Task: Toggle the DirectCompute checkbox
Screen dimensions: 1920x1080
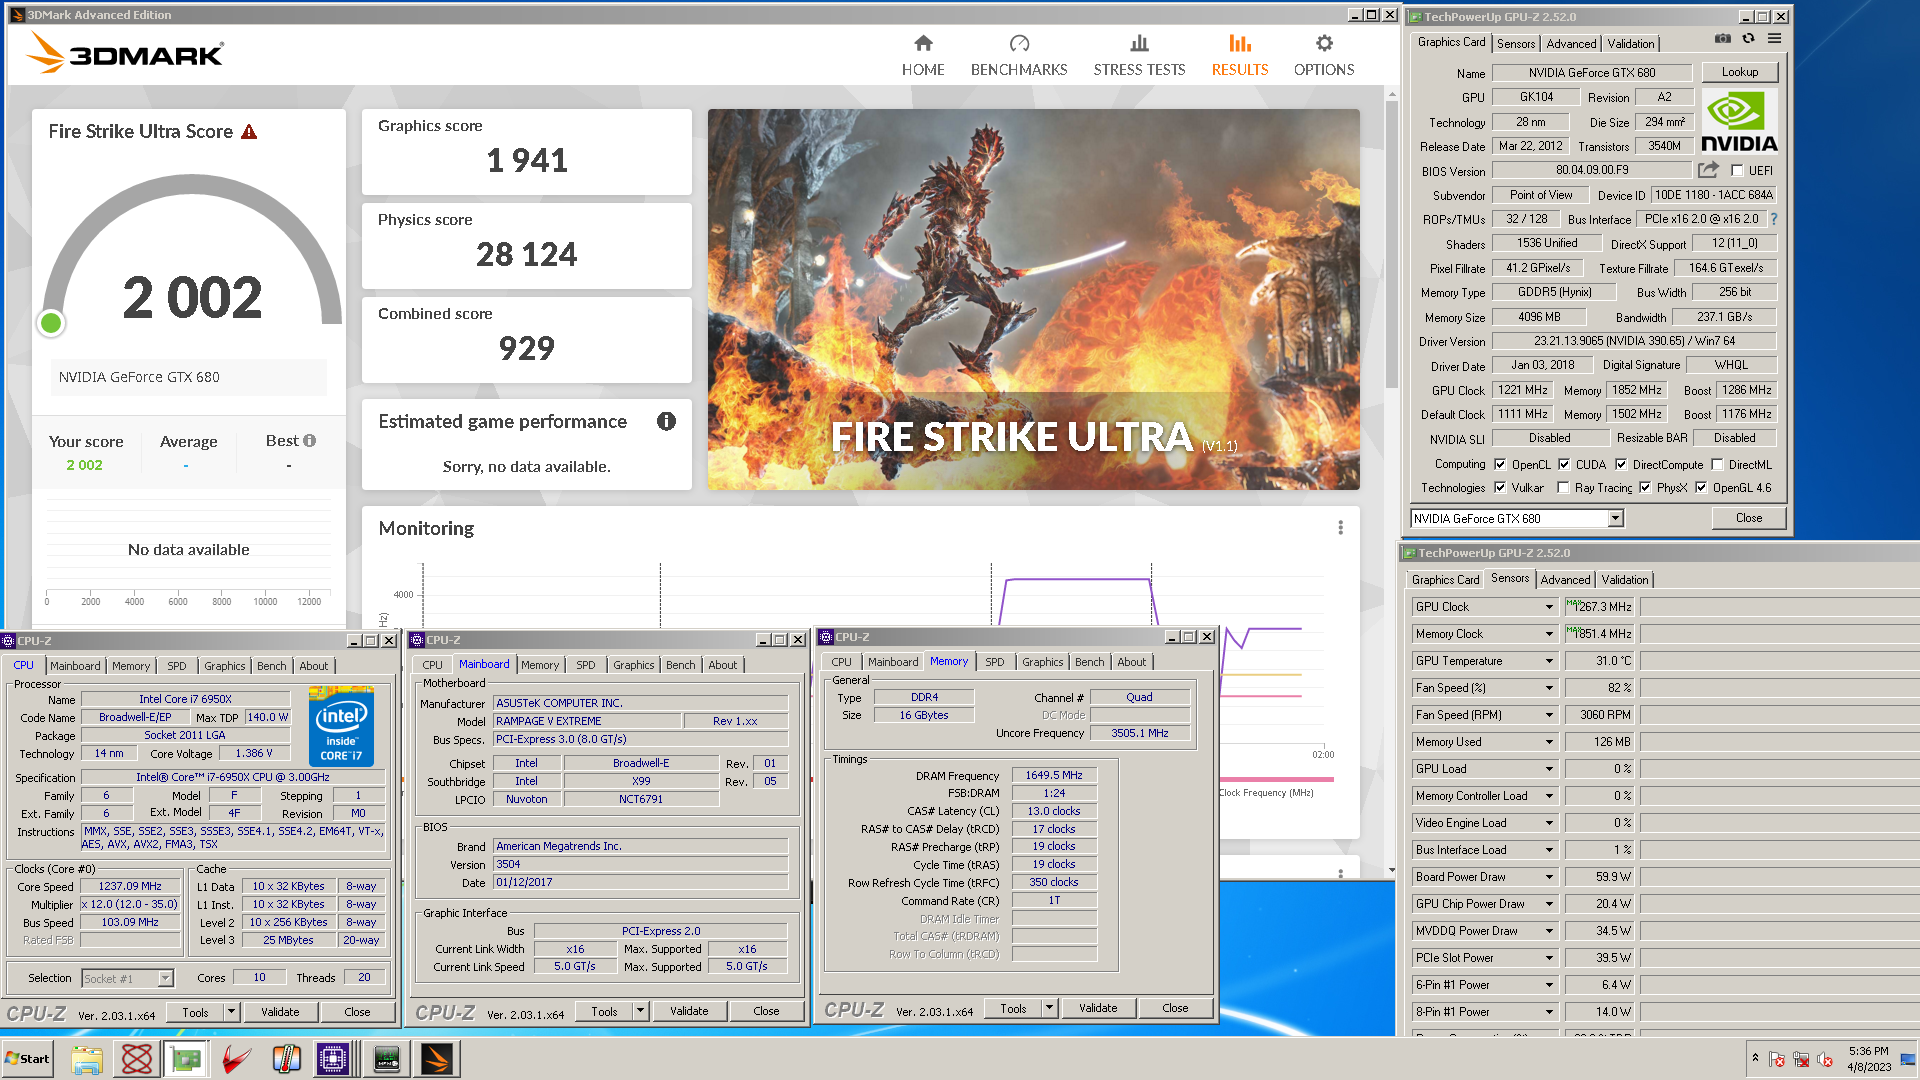Action: point(1621,464)
